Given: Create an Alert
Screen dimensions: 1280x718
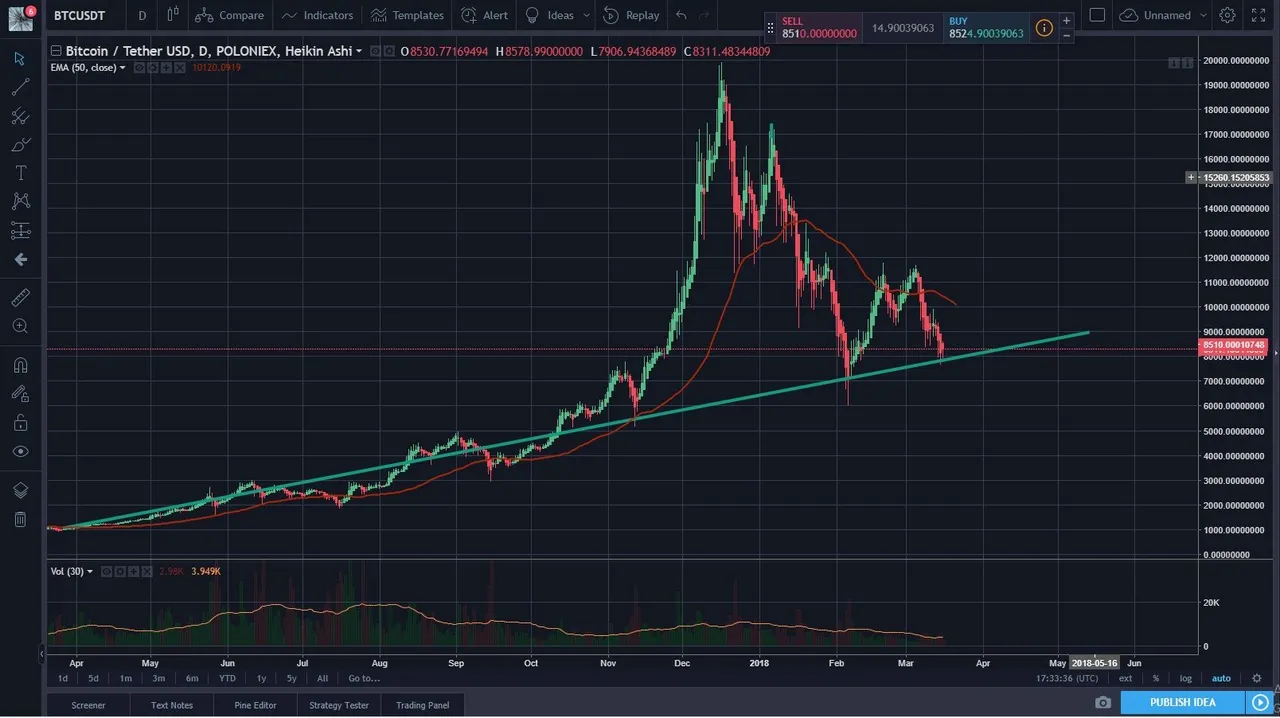Looking at the screenshot, I should pos(484,15).
